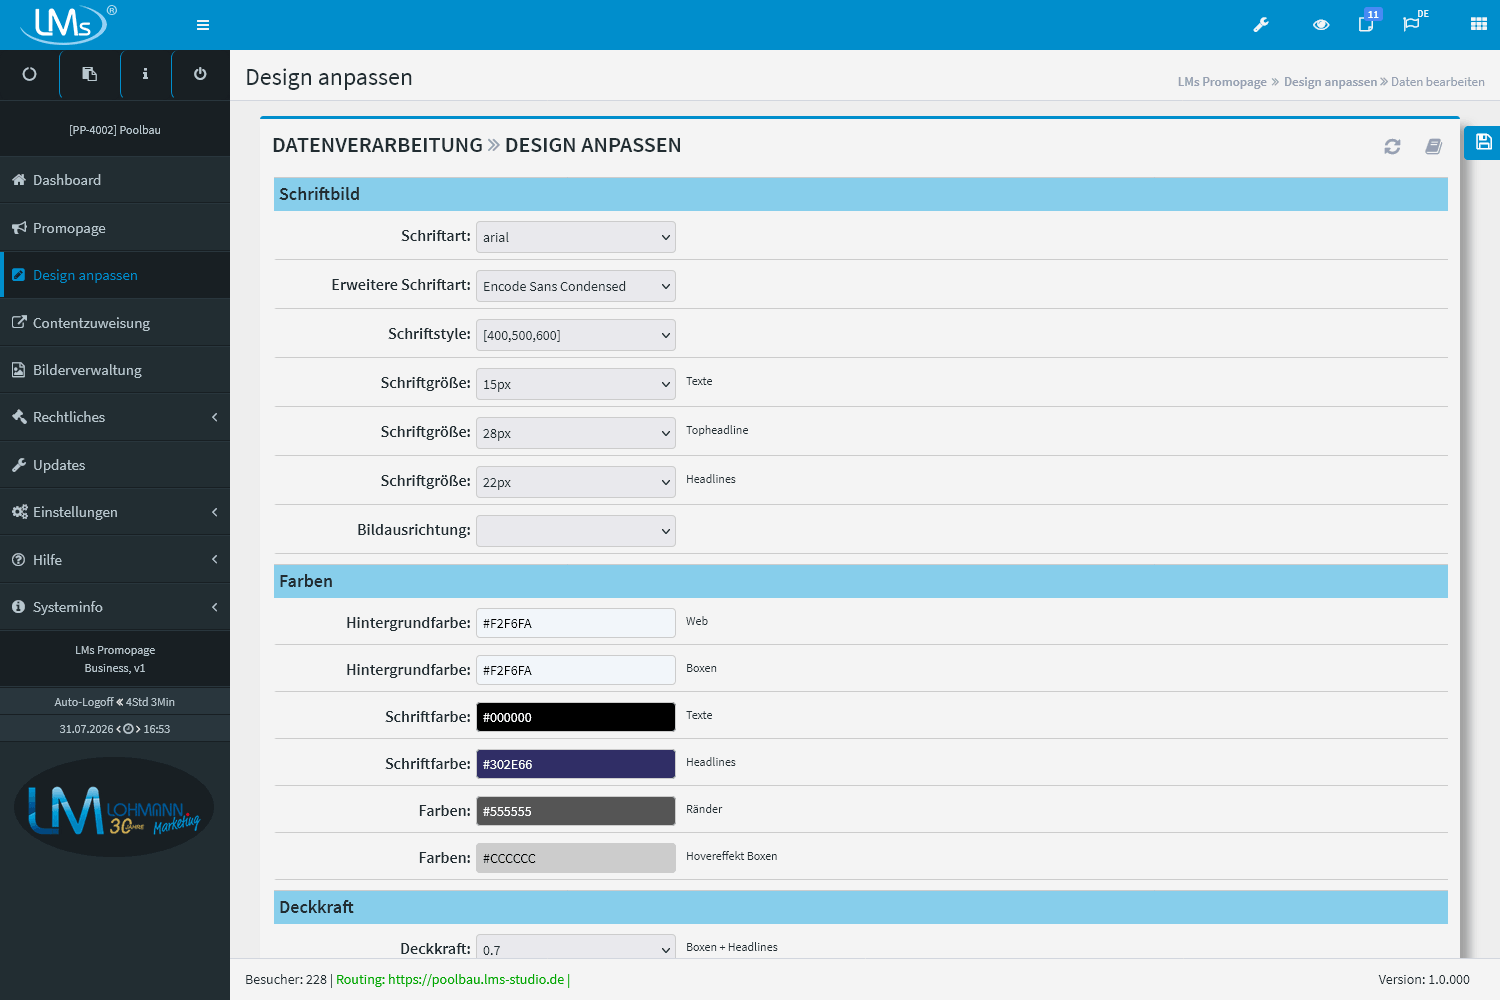This screenshot has width=1500, height=1000.
Task: Click Schriftfarbe Texte color field #000000
Action: point(576,717)
